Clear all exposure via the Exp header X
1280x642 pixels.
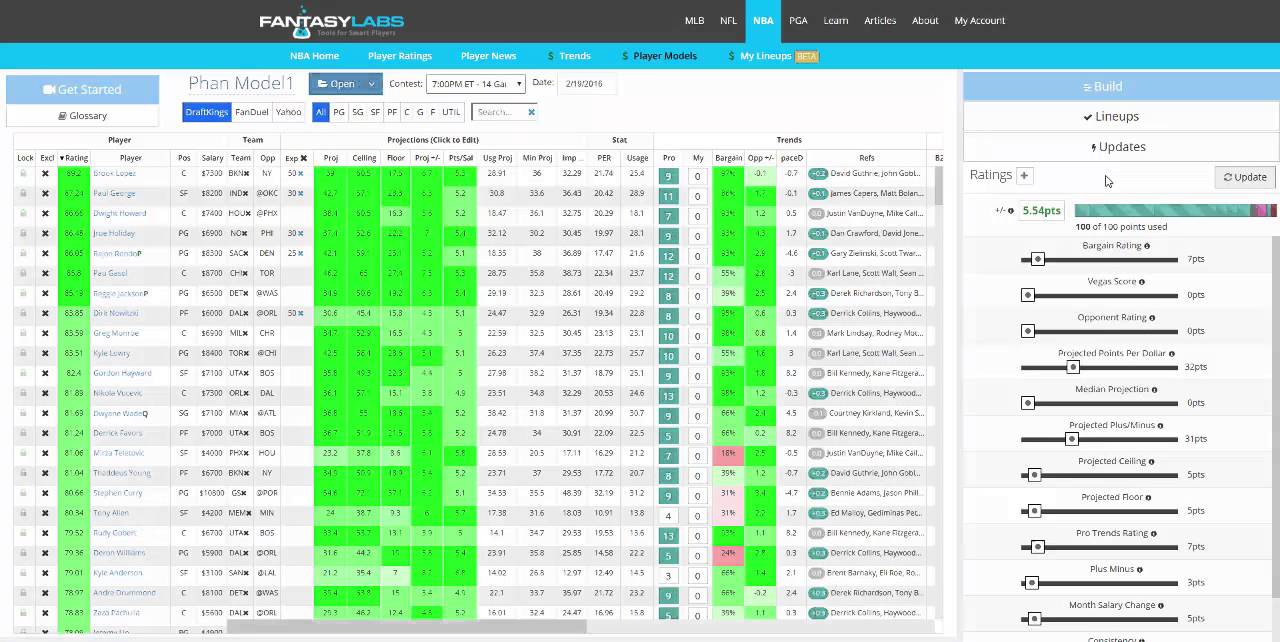303,158
